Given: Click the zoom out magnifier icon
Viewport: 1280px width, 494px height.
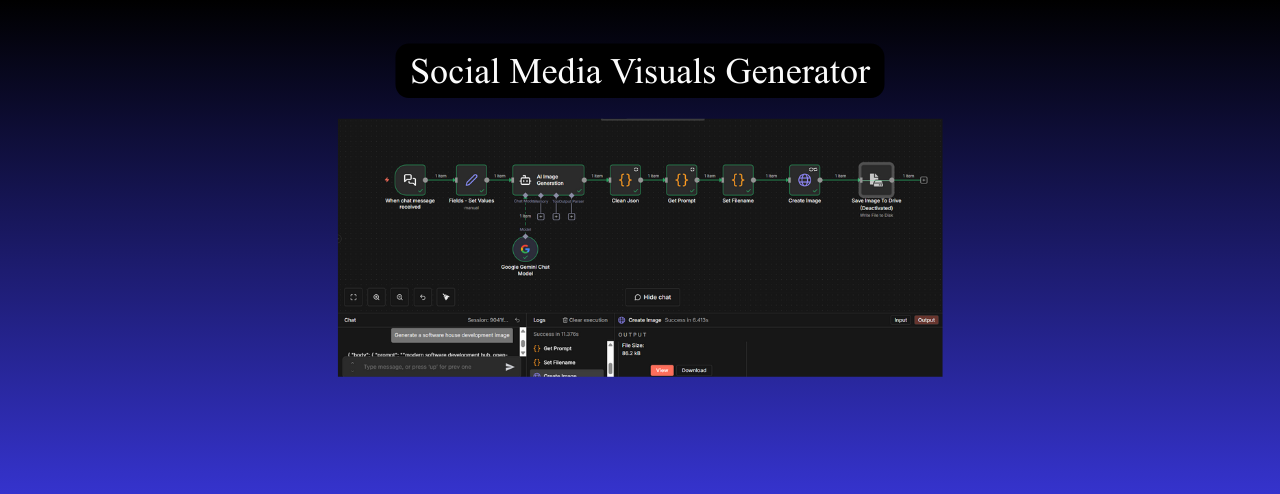Looking at the screenshot, I should pos(399,297).
